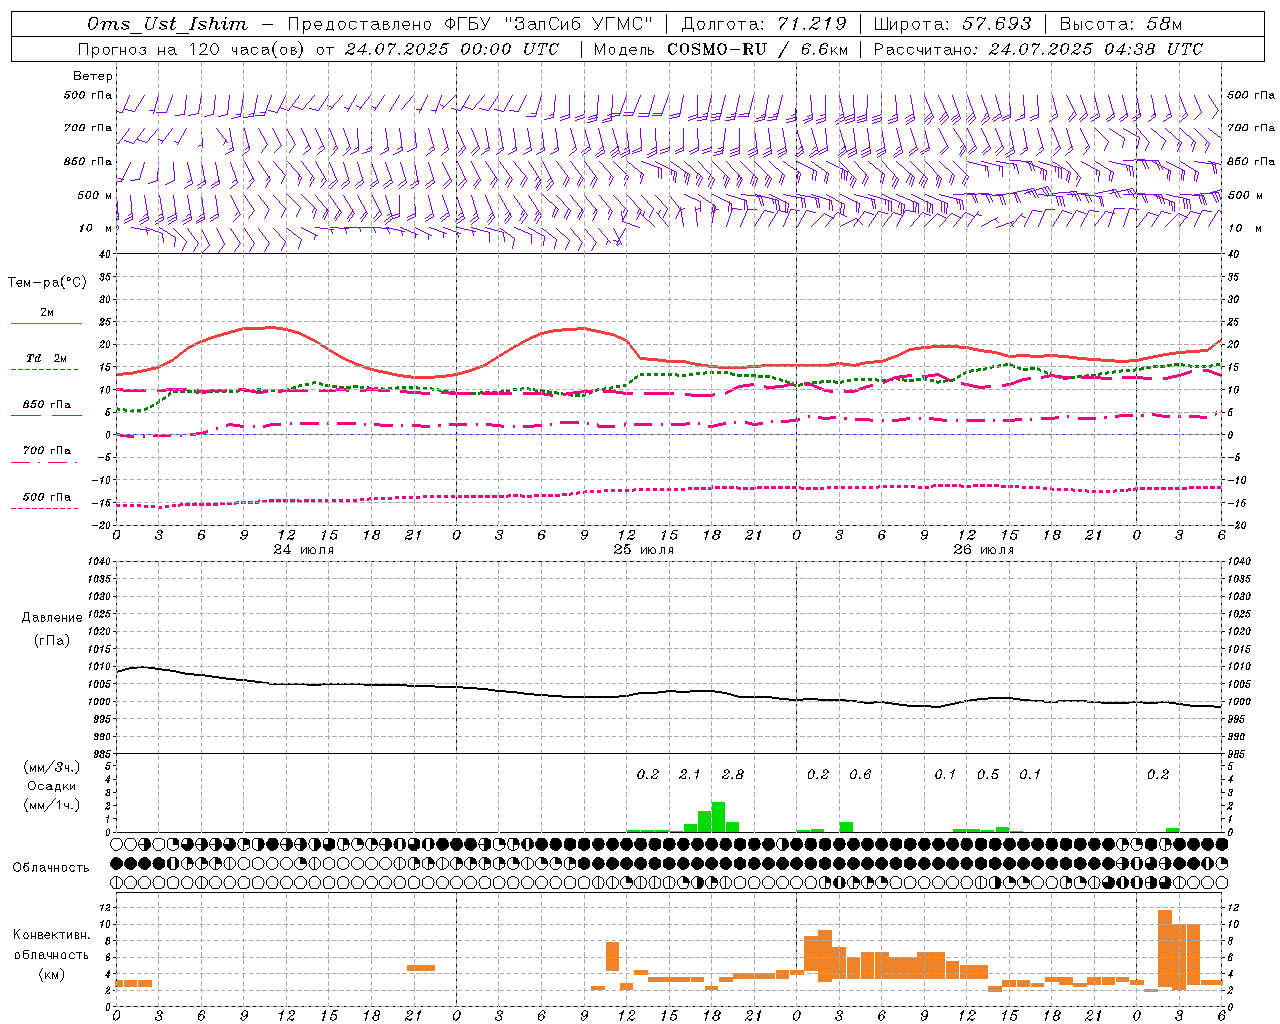Click the 6.6км grid resolution text
Image resolution: width=1280 pixels, height=1024 pixels.
[825, 49]
